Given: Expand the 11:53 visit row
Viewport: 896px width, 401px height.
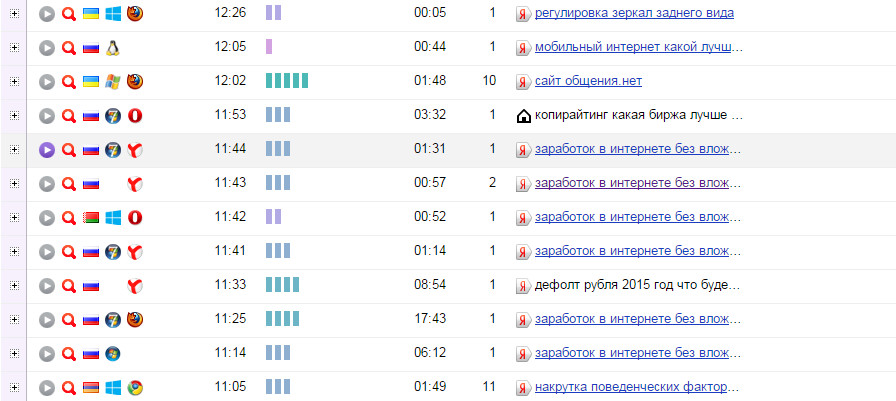Looking at the screenshot, I should click(x=14, y=115).
